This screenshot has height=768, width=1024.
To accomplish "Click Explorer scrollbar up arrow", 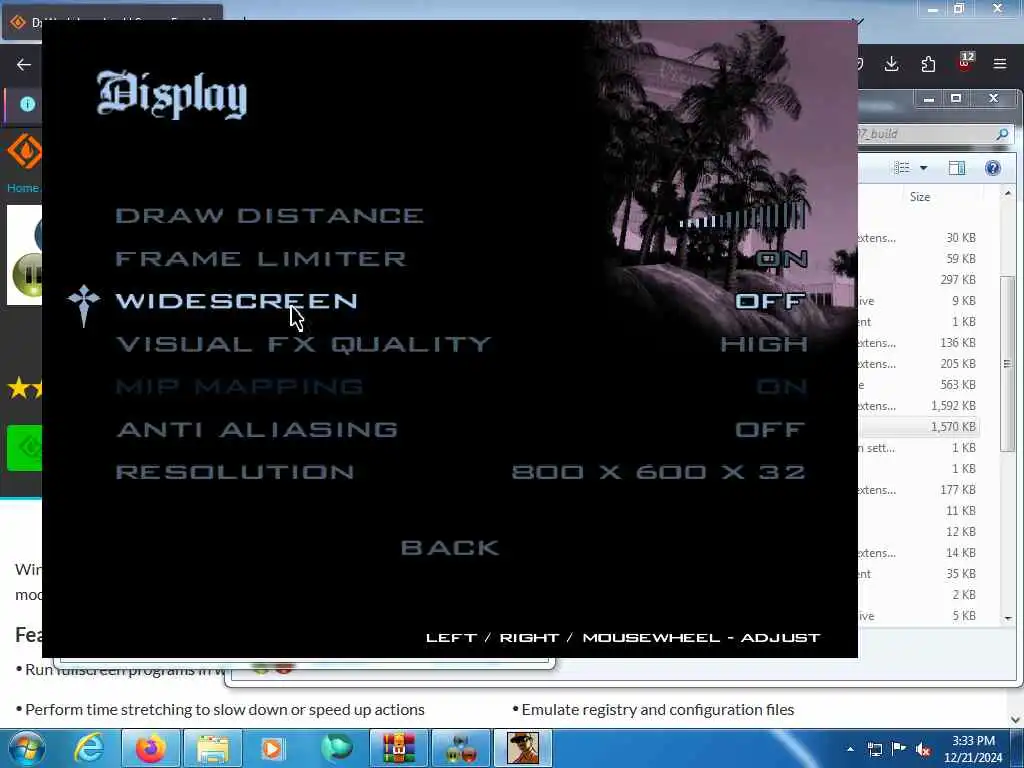I will point(1008,194).
